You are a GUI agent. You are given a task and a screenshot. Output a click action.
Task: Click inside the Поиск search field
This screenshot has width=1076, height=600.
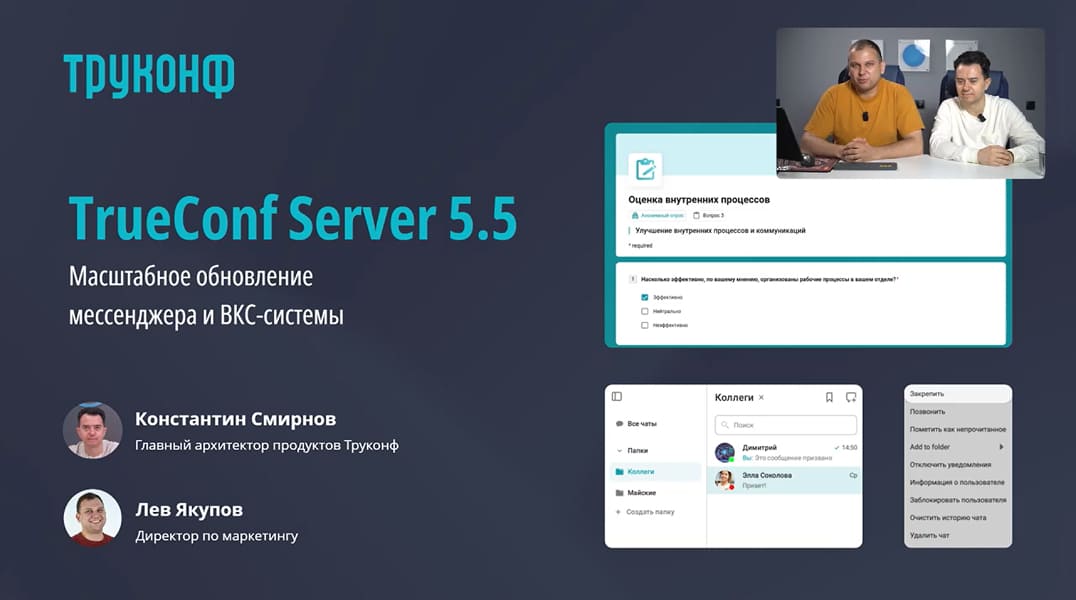point(785,425)
